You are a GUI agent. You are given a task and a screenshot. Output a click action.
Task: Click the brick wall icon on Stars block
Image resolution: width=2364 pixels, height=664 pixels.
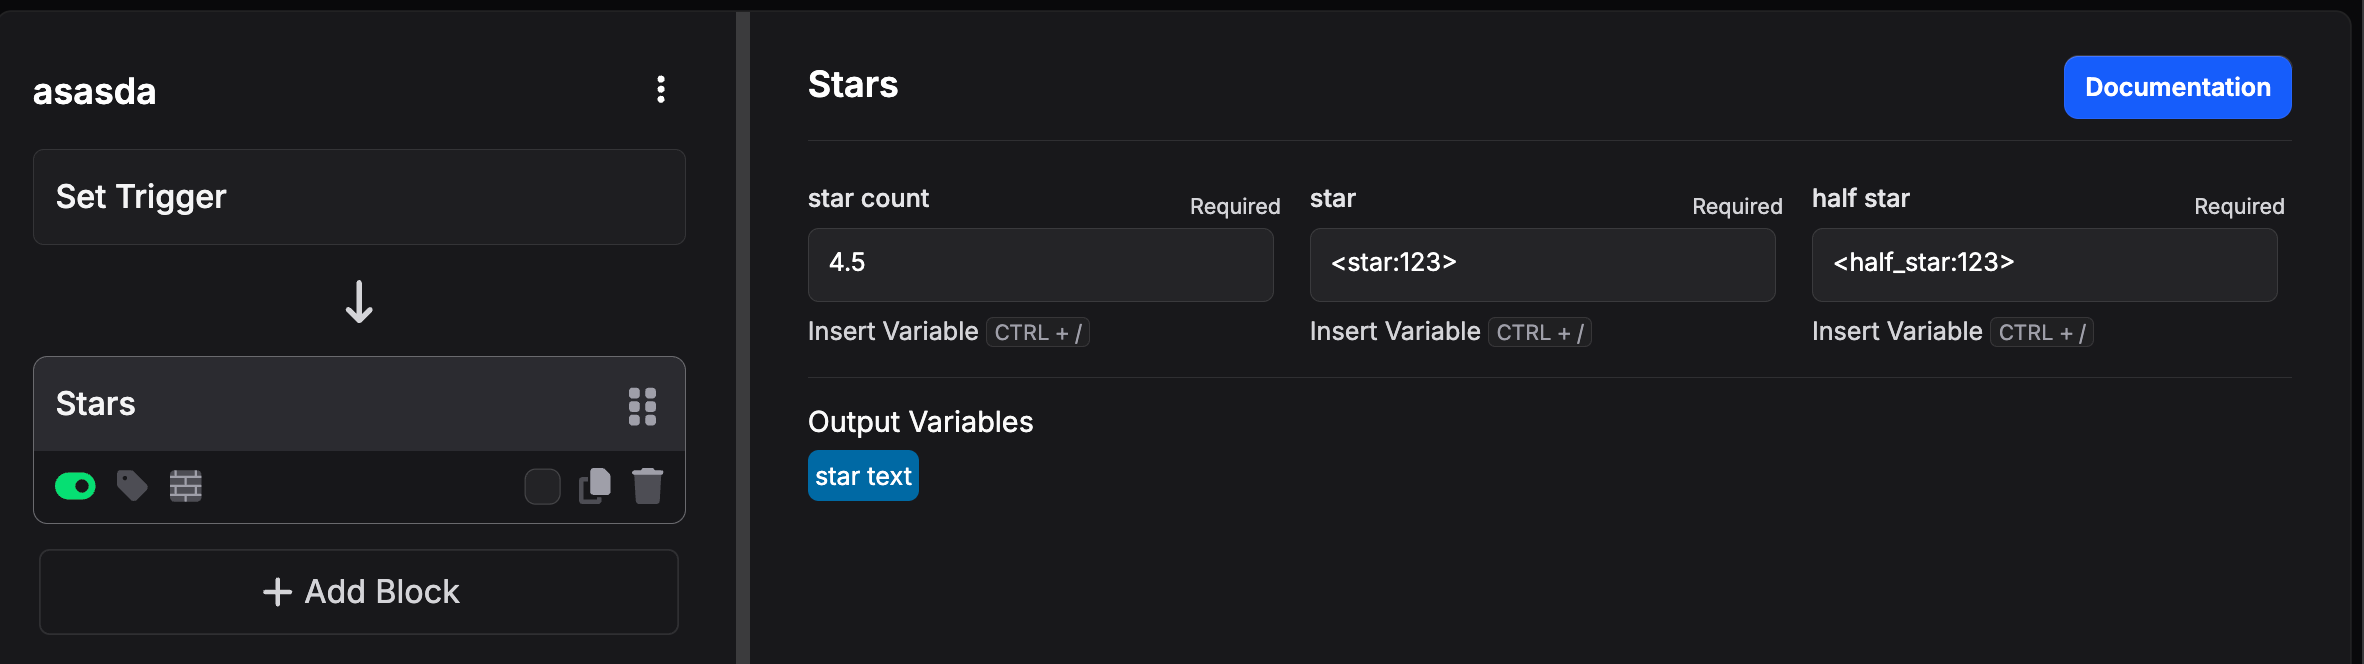tap(186, 486)
